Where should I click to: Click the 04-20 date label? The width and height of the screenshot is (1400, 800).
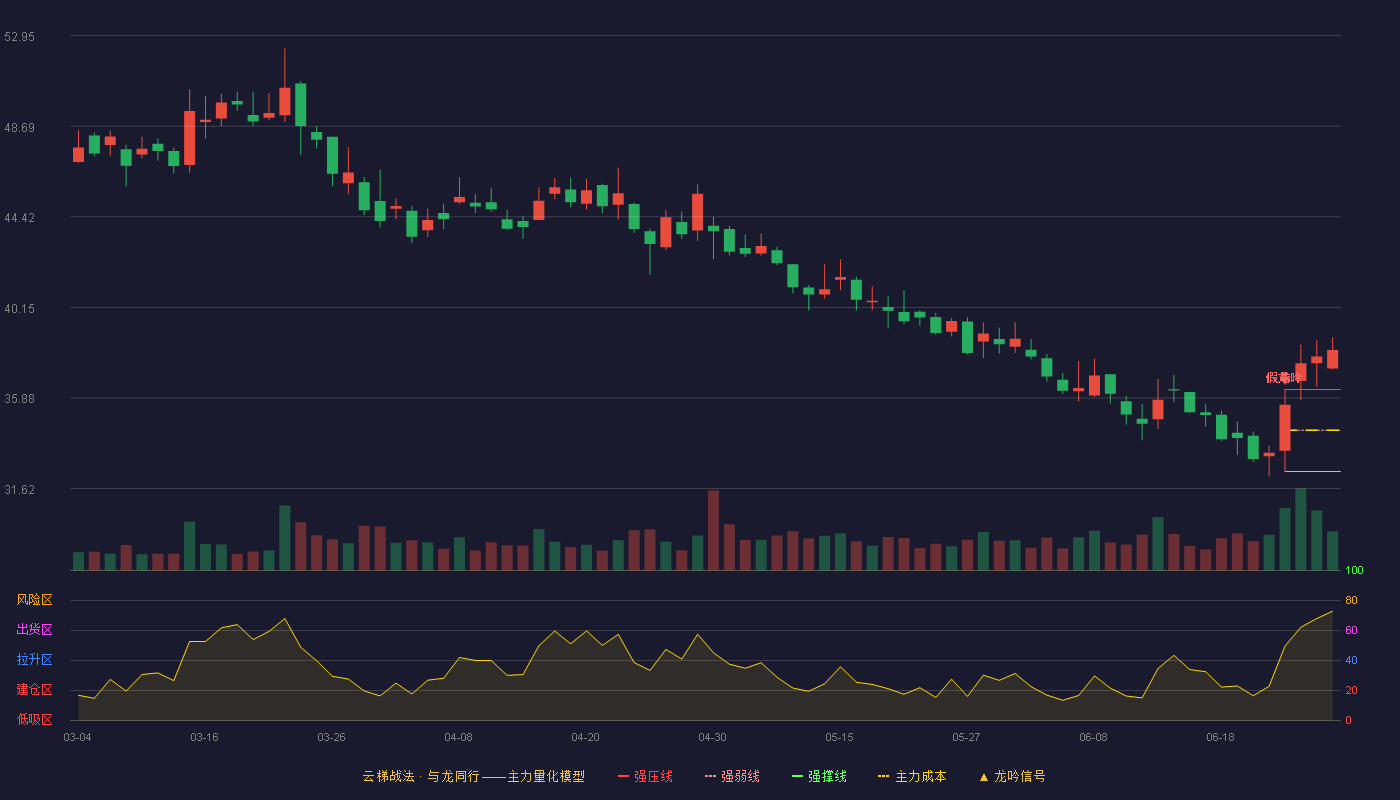pyautogui.click(x=585, y=737)
